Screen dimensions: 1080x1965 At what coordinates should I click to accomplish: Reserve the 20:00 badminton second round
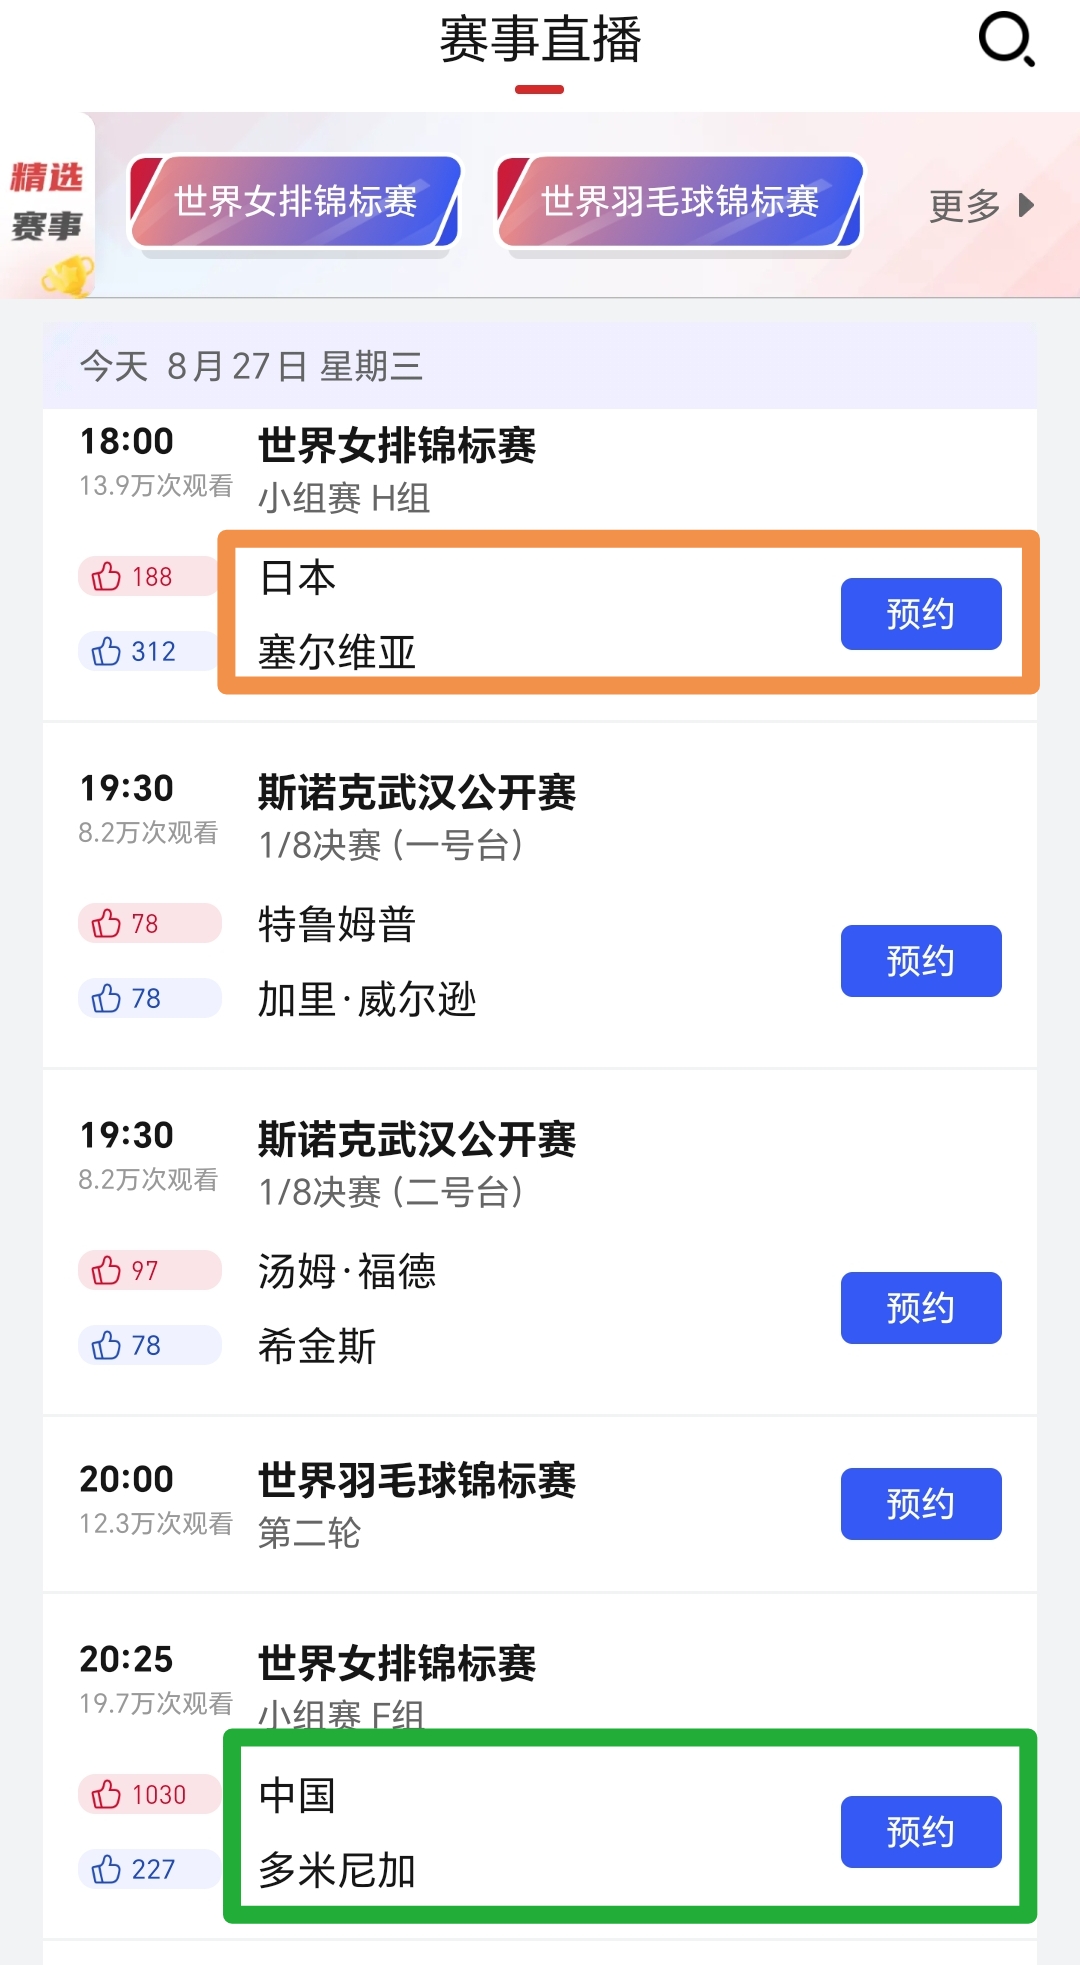coord(920,1504)
